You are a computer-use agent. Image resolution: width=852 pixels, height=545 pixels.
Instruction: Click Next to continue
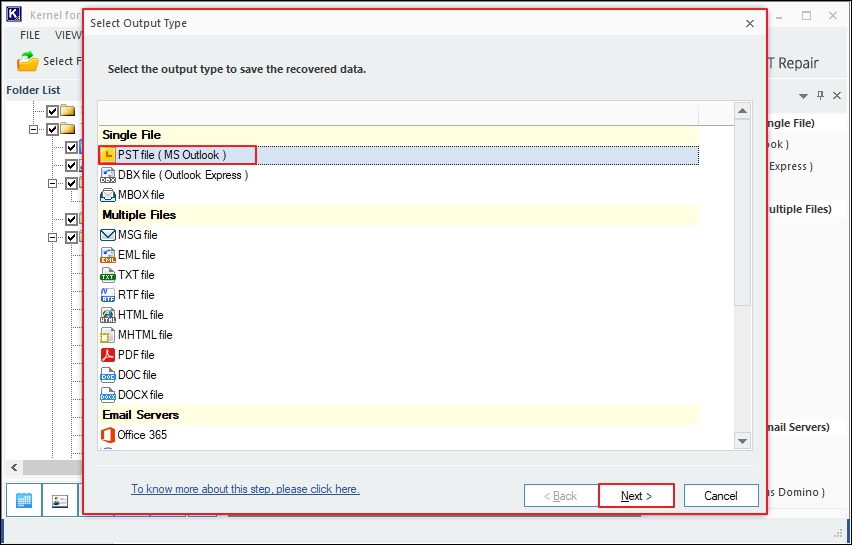point(636,496)
